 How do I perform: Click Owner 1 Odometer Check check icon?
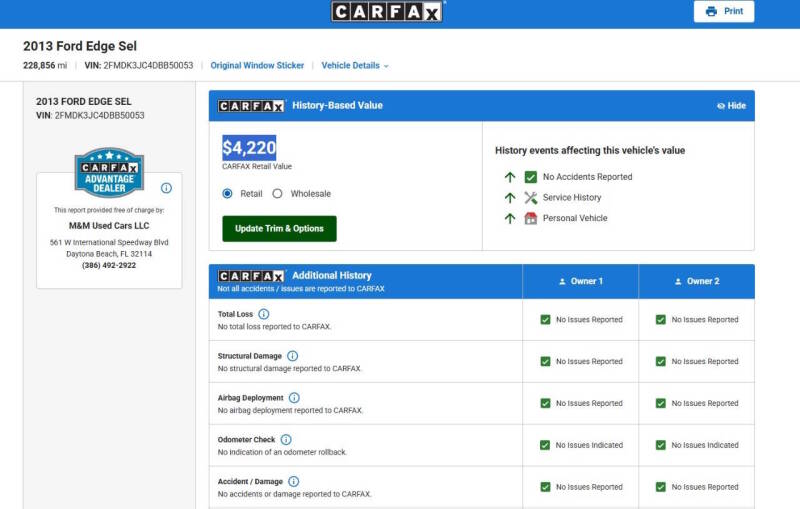(545, 445)
